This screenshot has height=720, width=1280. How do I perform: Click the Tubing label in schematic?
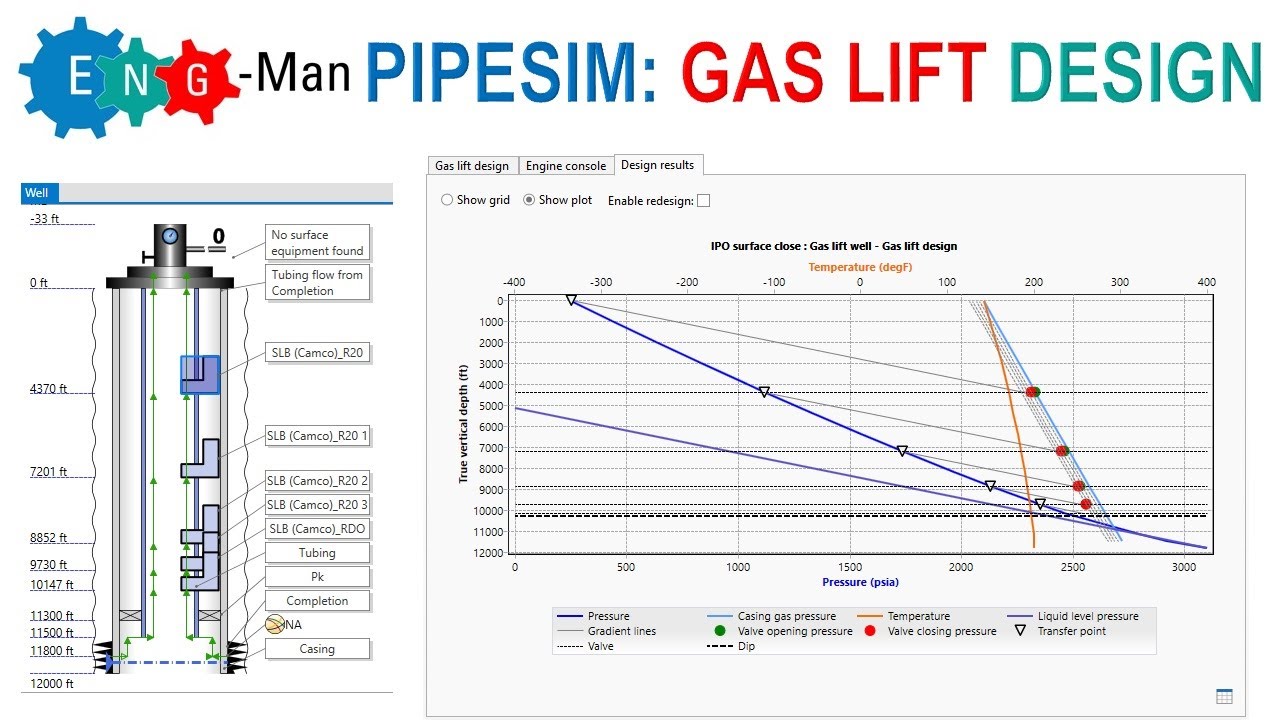tap(317, 553)
